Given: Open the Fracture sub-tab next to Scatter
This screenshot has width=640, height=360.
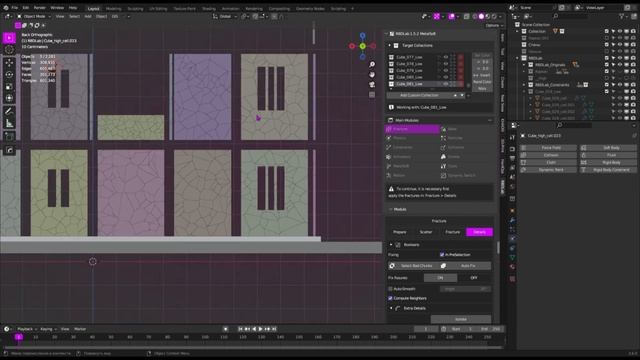Looking at the screenshot, I should click(452, 232).
